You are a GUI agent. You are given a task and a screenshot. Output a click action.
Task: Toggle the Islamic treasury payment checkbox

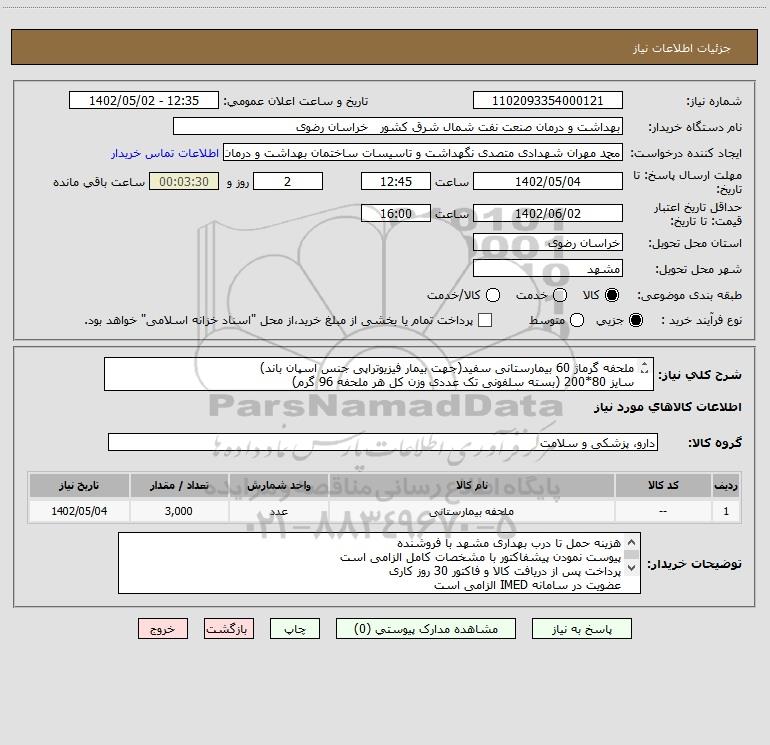coord(485,320)
